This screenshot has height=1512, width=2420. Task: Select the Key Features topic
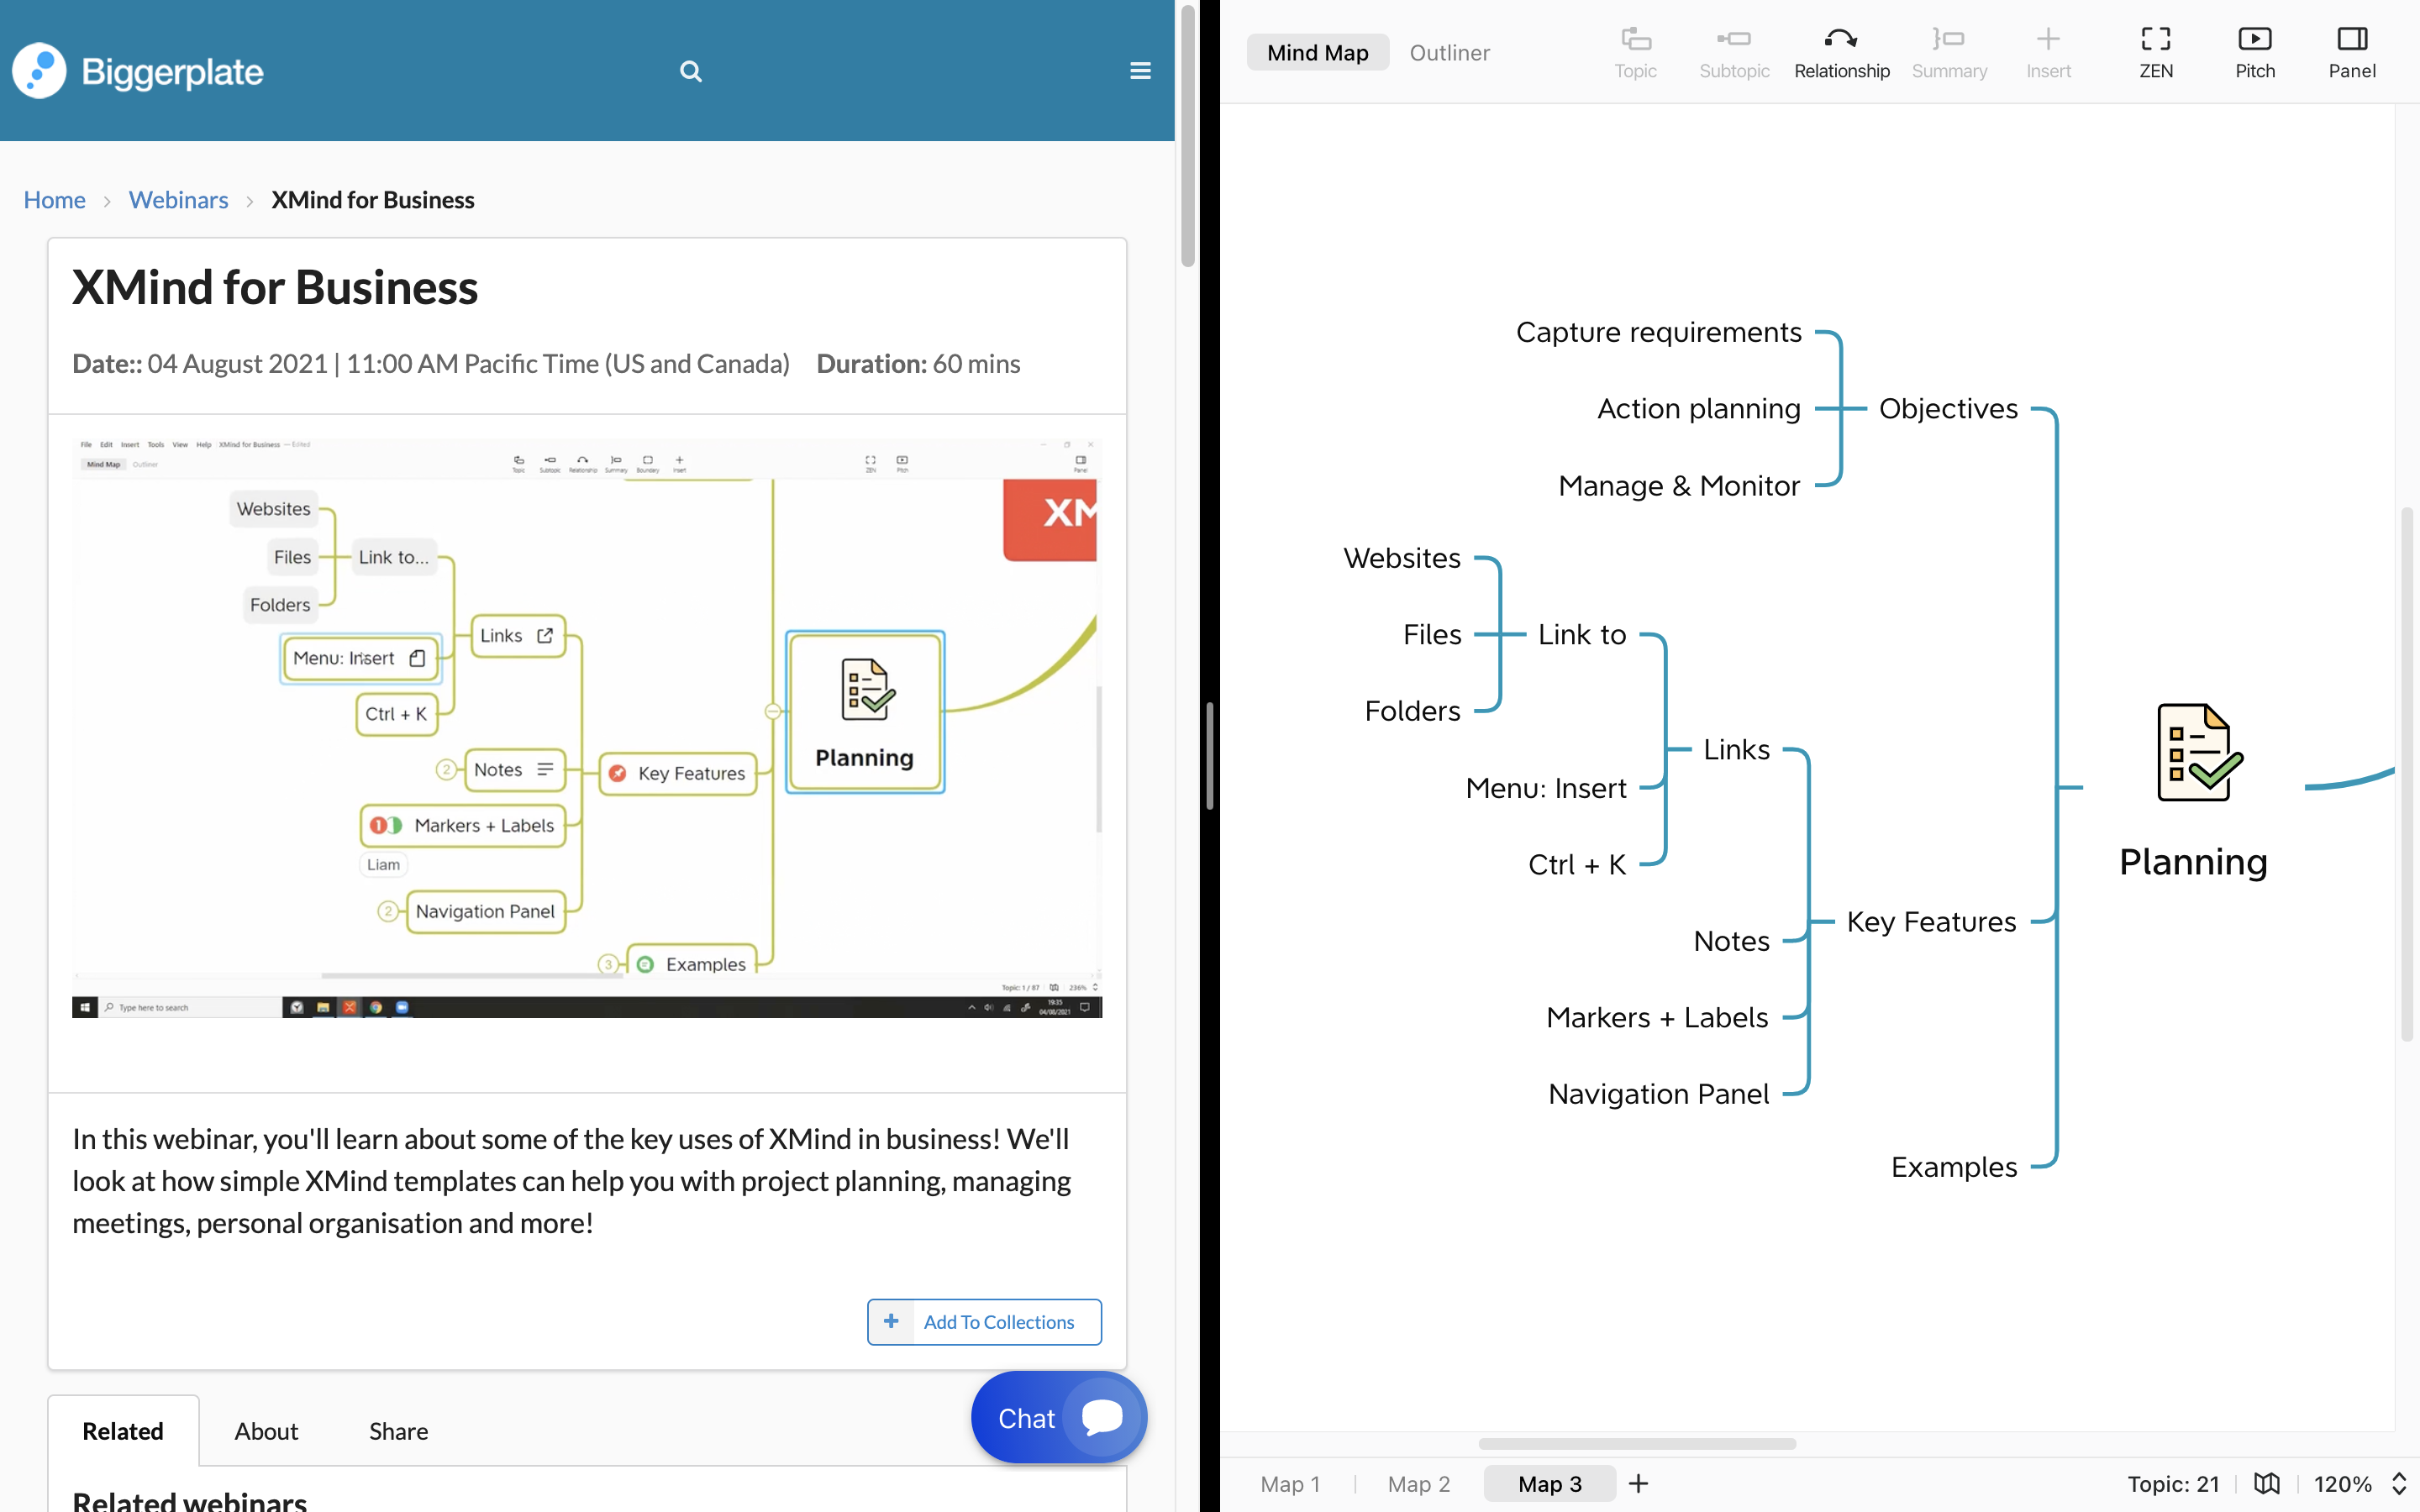point(1931,921)
